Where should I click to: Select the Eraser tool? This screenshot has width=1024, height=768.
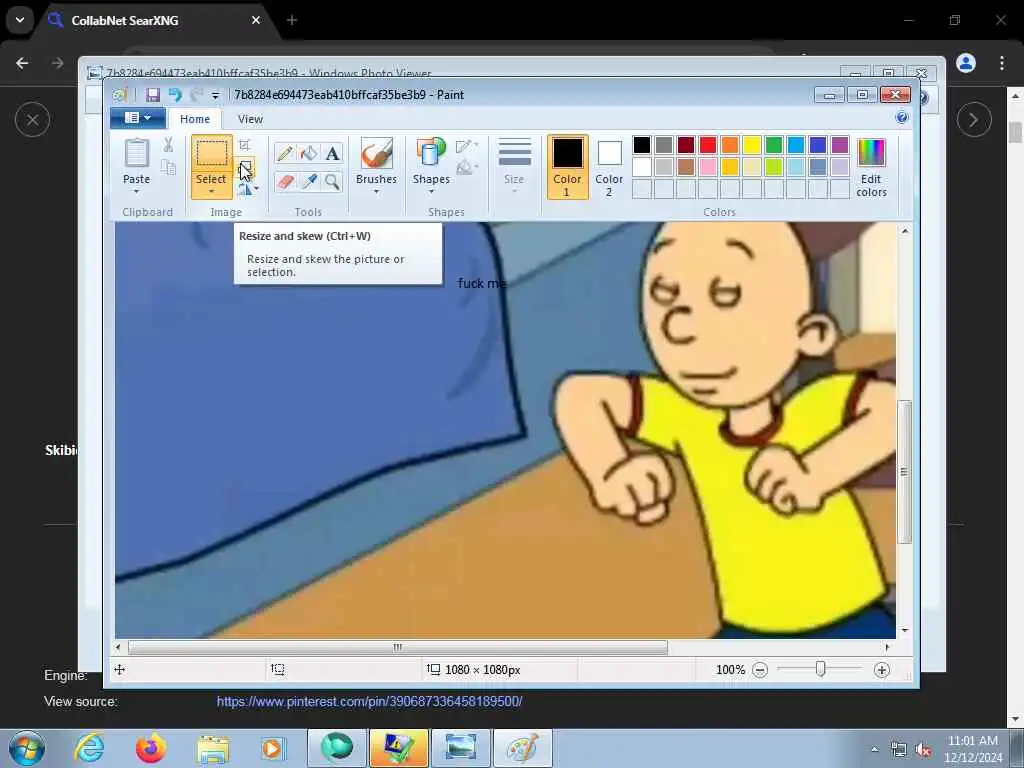point(285,181)
